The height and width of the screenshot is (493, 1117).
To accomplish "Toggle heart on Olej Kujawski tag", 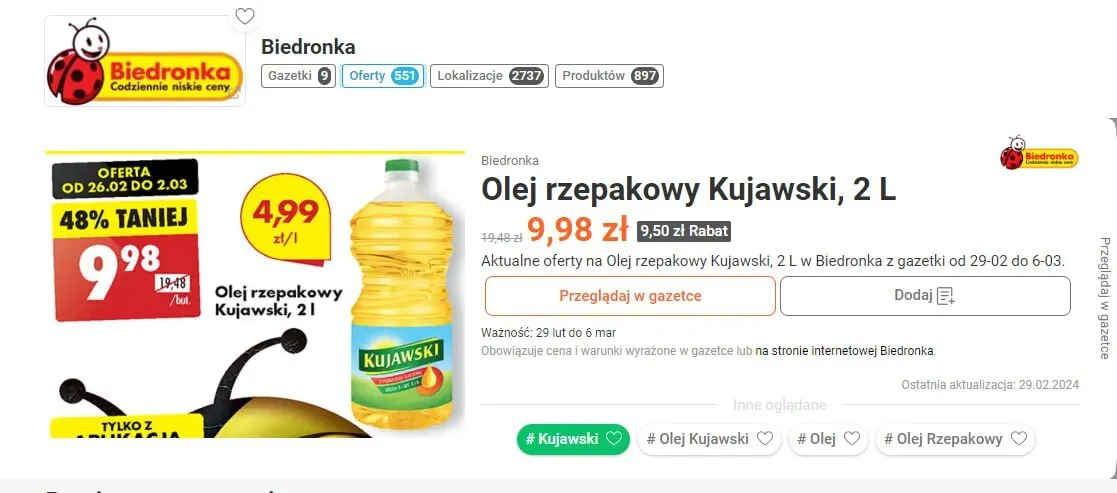I will coord(764,439).
